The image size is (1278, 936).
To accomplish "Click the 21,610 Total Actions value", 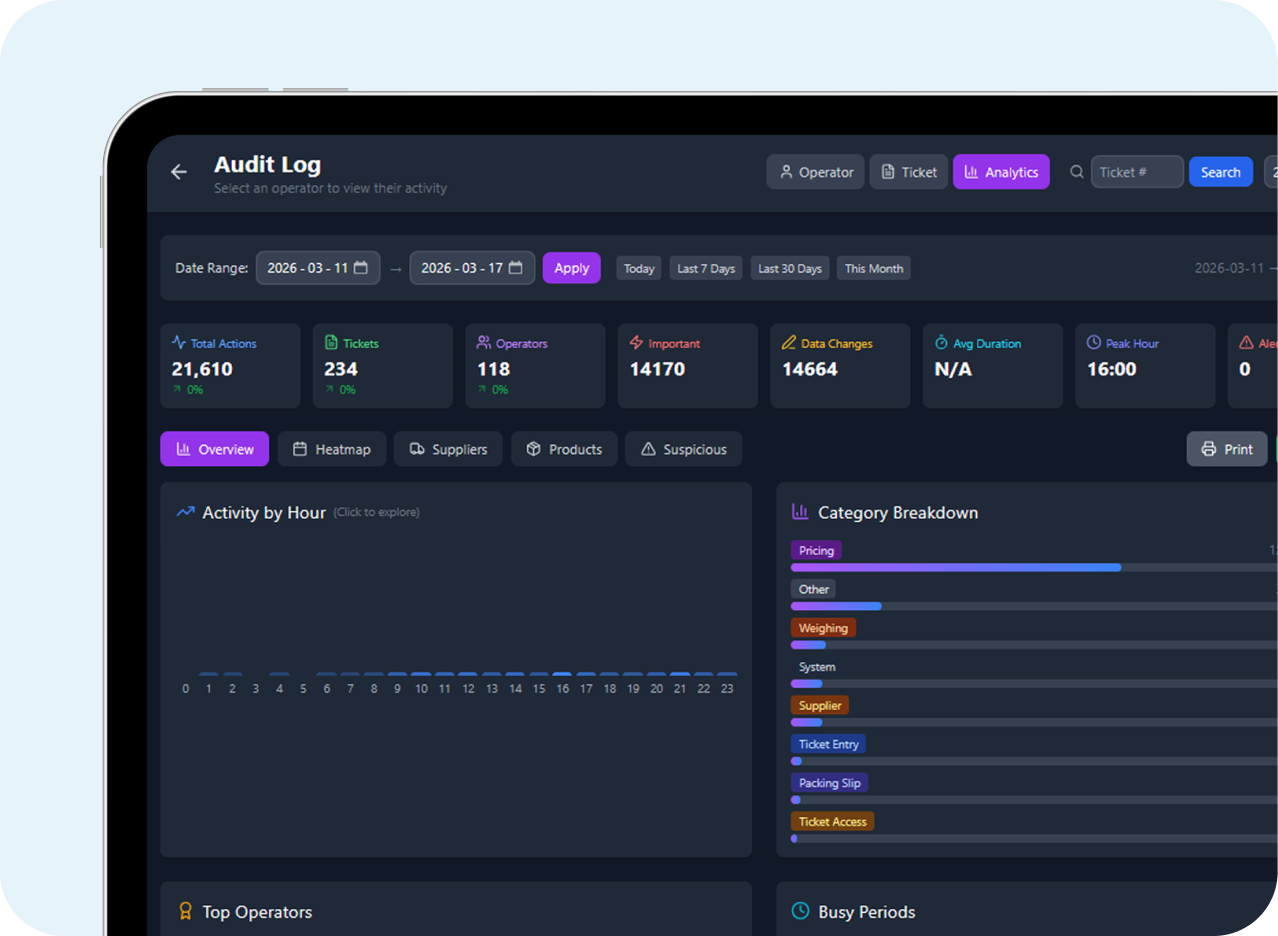I will pyautogui.click(x=202, y=369).
